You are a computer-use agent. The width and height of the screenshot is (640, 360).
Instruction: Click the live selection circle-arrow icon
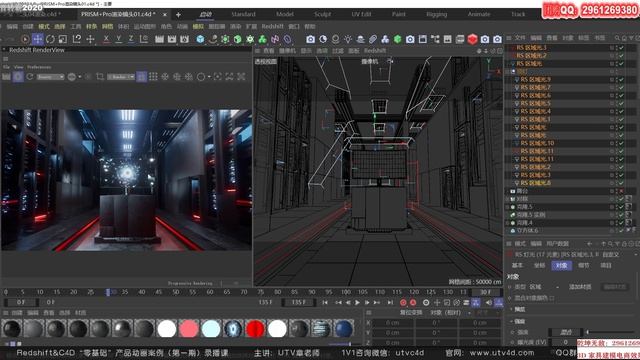[x=25, y=39]
